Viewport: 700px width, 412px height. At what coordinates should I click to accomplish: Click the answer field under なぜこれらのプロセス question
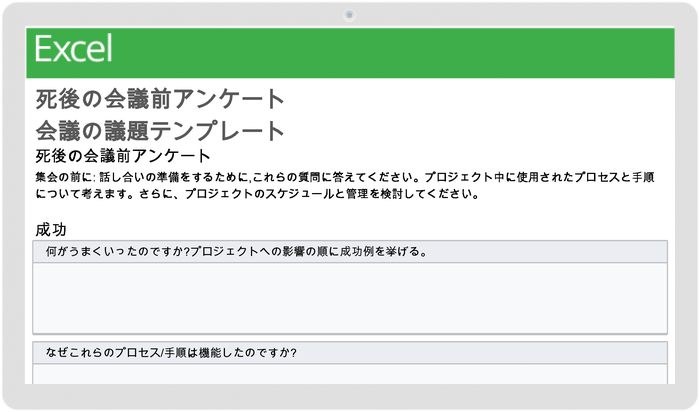tap(350, 374)
